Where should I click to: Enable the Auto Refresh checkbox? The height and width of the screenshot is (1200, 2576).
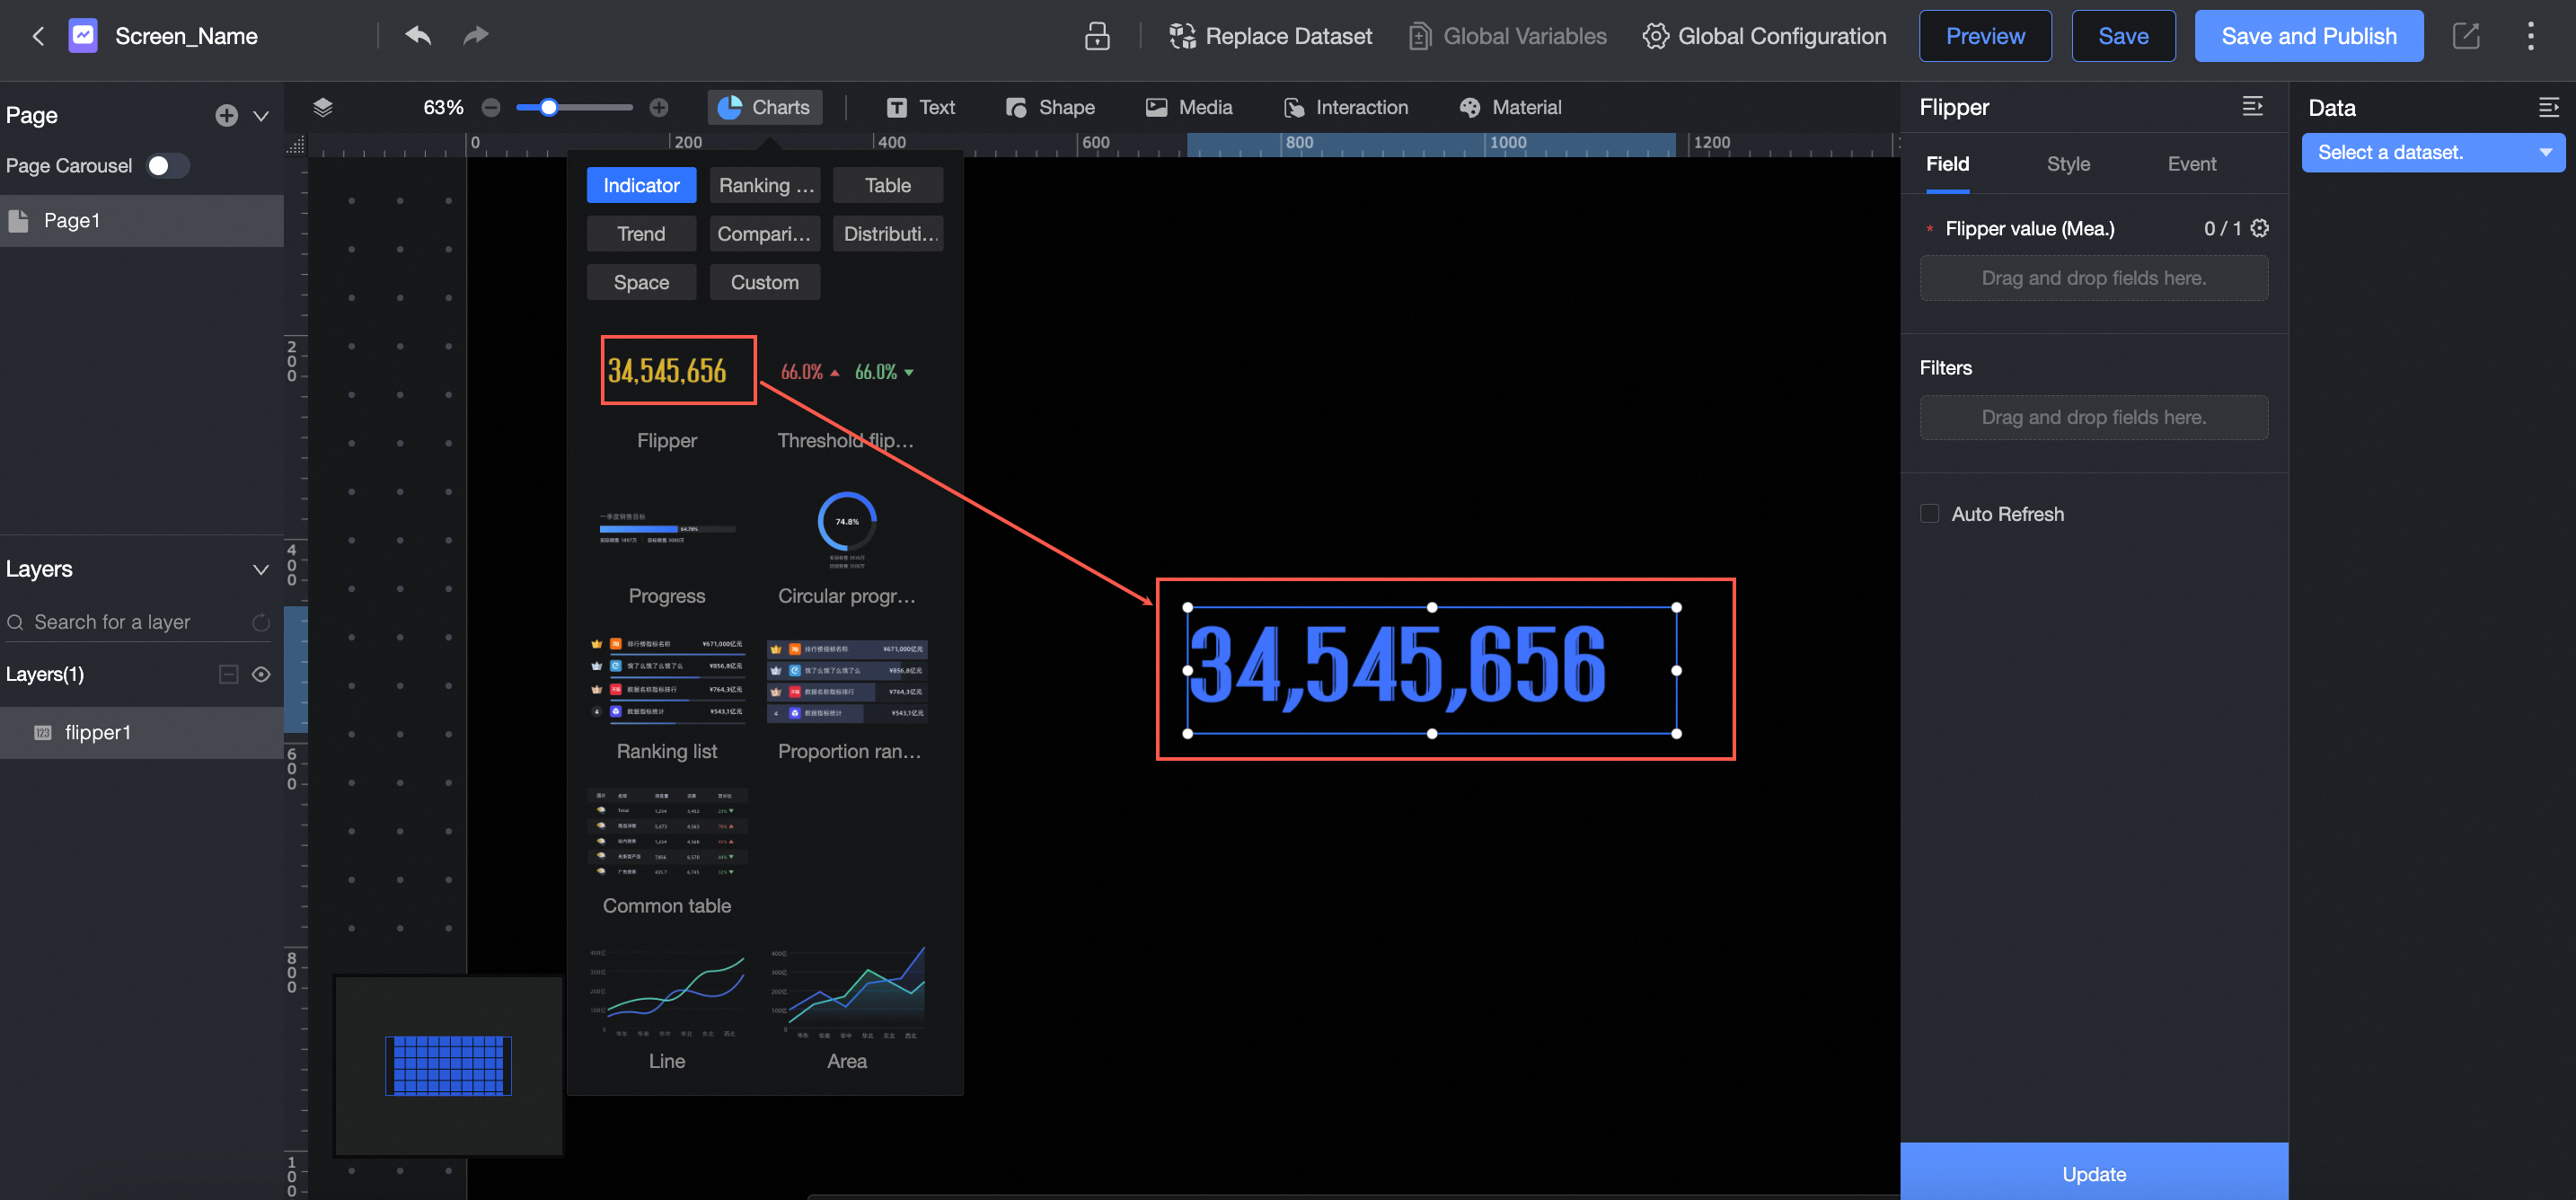1930,513
